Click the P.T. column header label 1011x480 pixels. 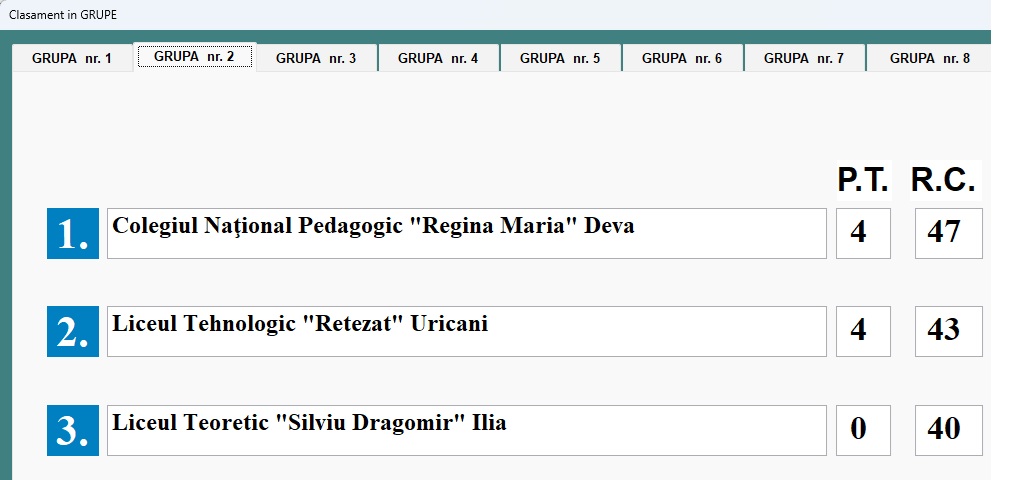(863, 180)
